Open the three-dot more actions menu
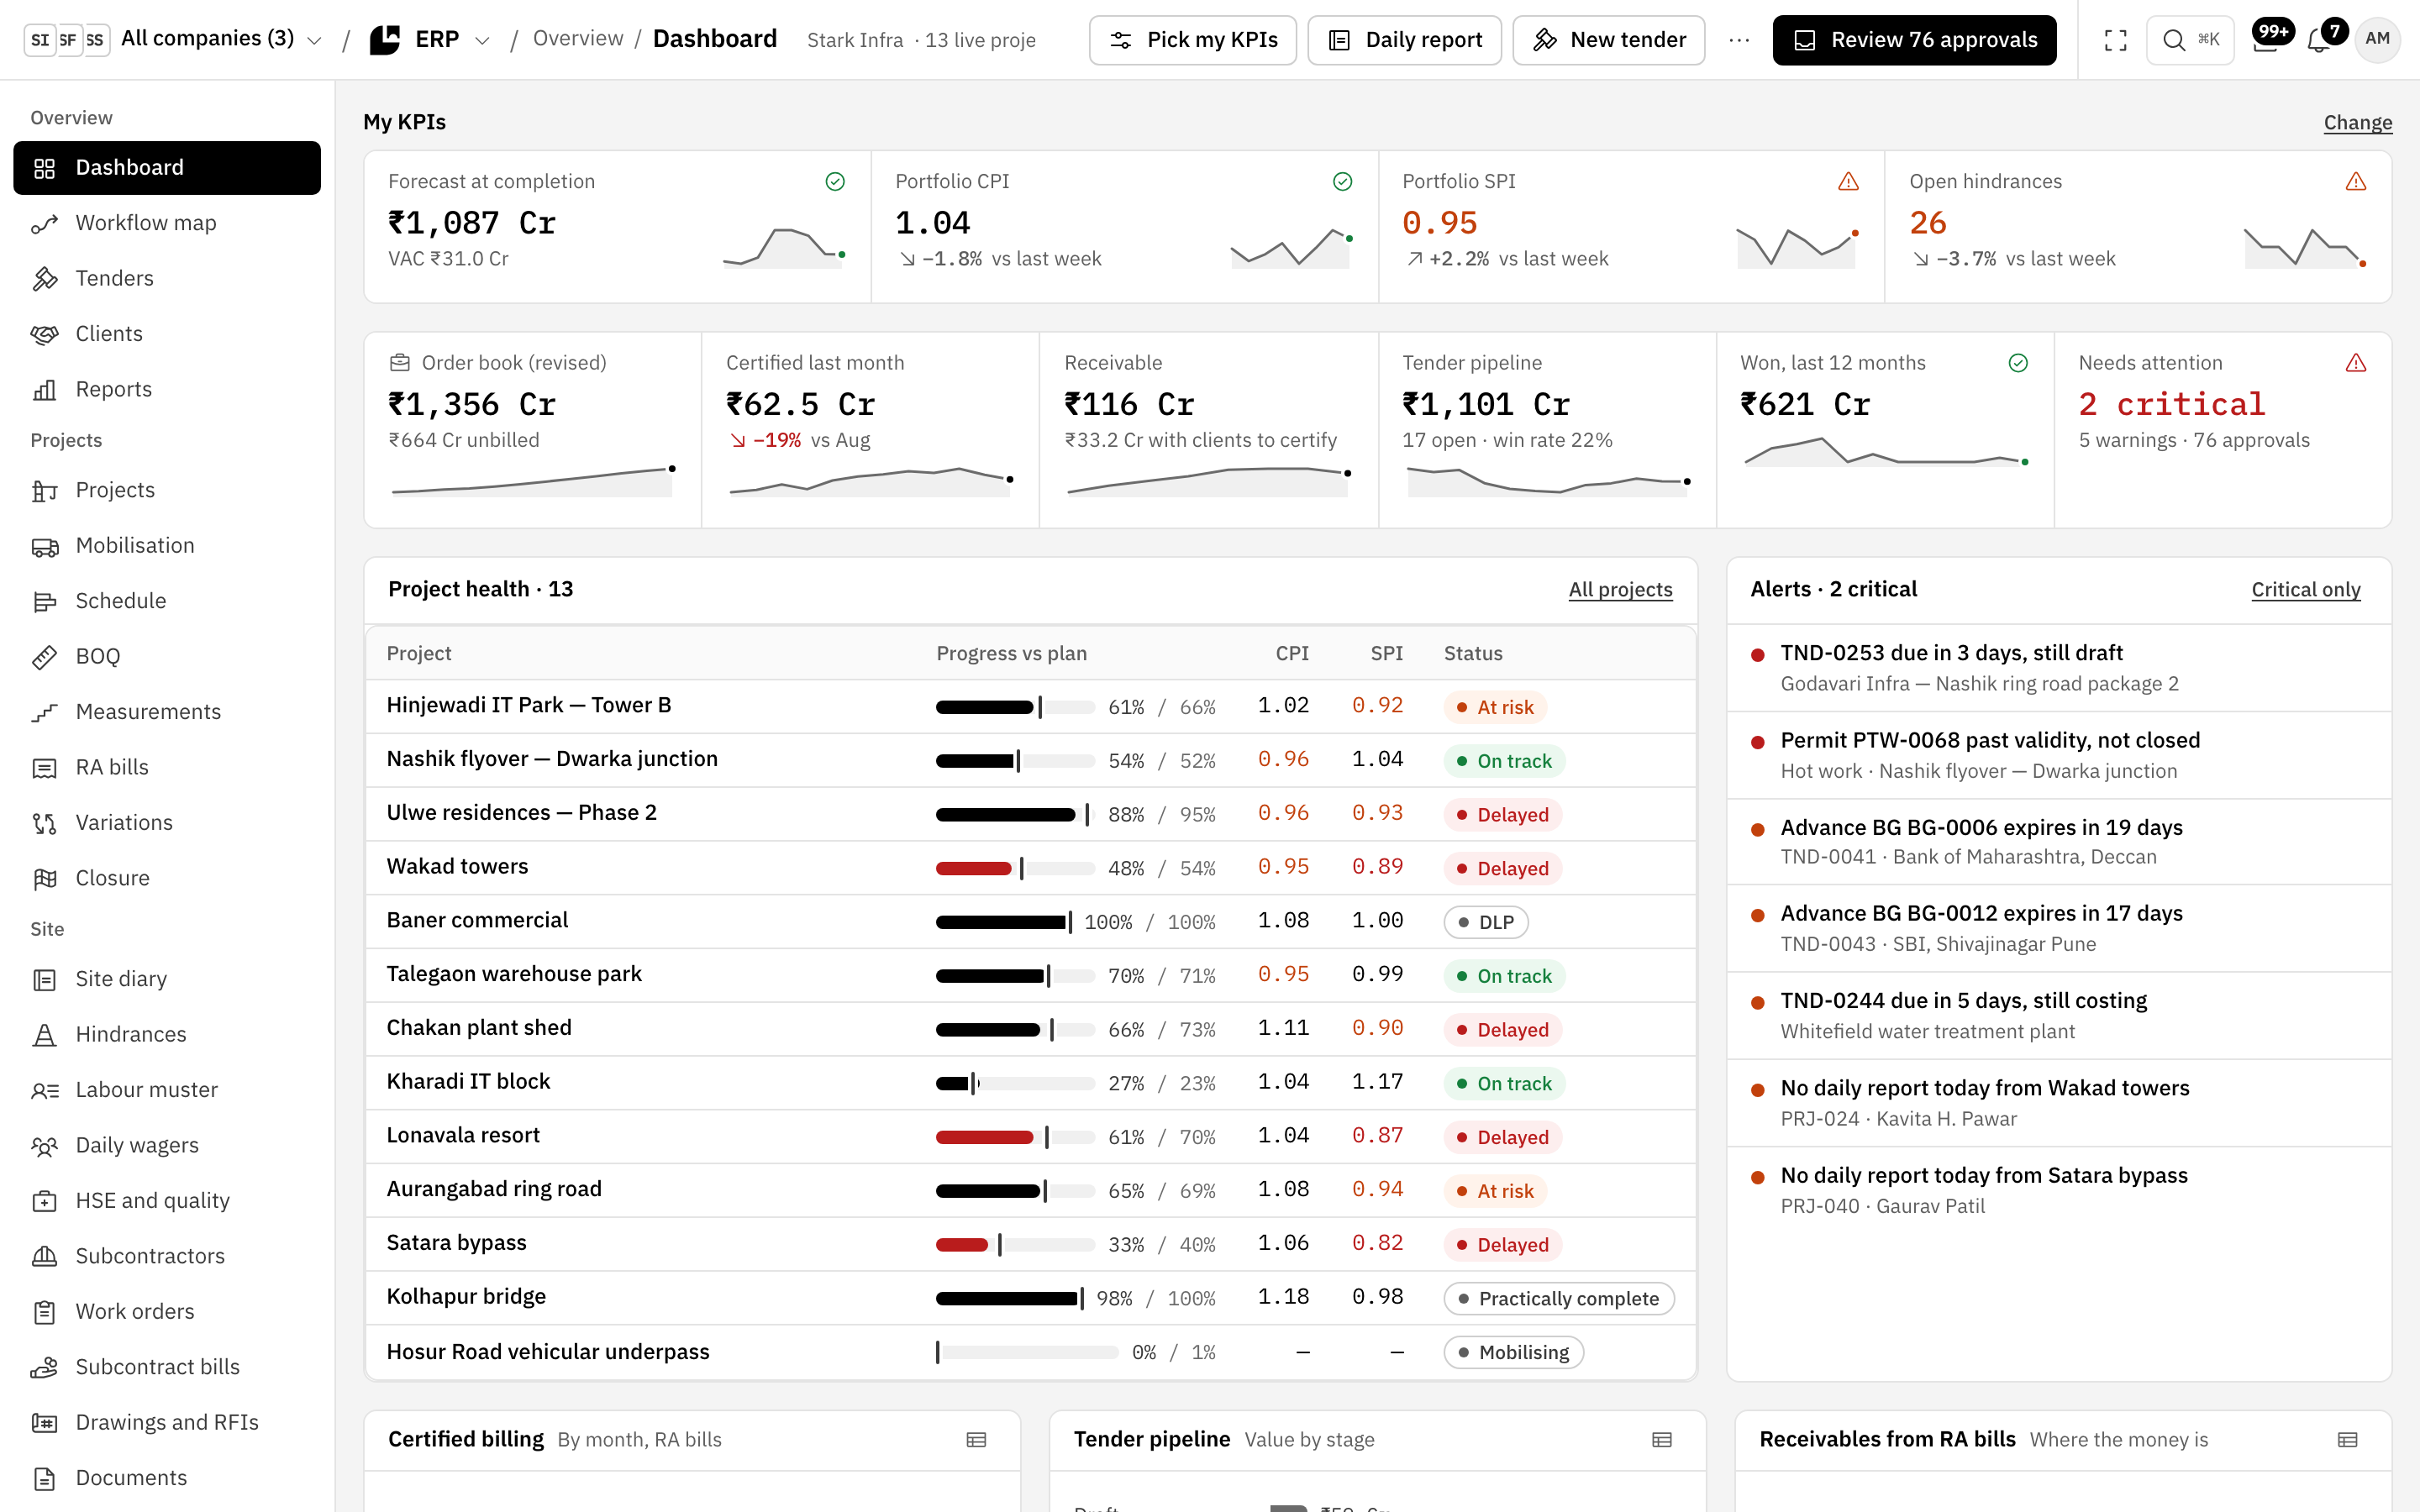 pyautogui.click(x=1739, y=40)
